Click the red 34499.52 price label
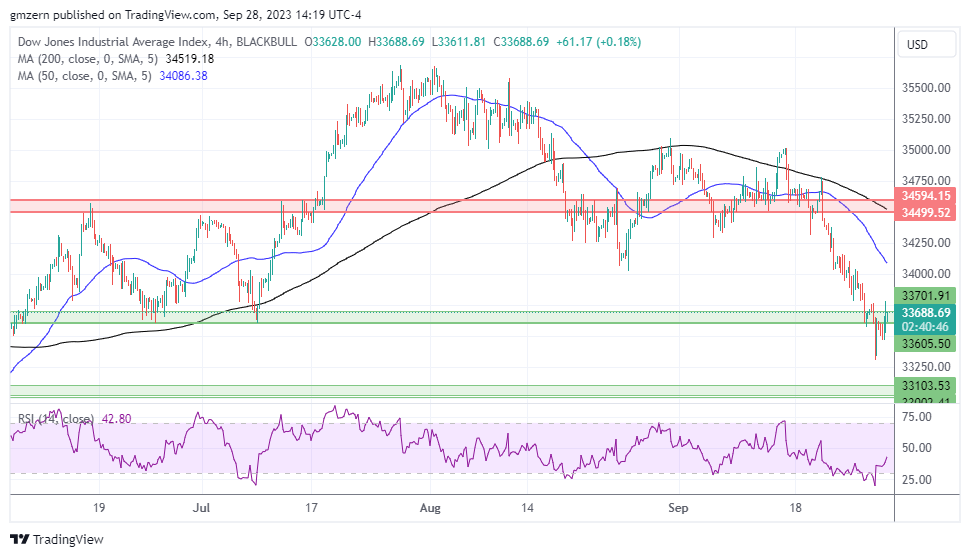970x557 pixels. [x=924, y=213]
